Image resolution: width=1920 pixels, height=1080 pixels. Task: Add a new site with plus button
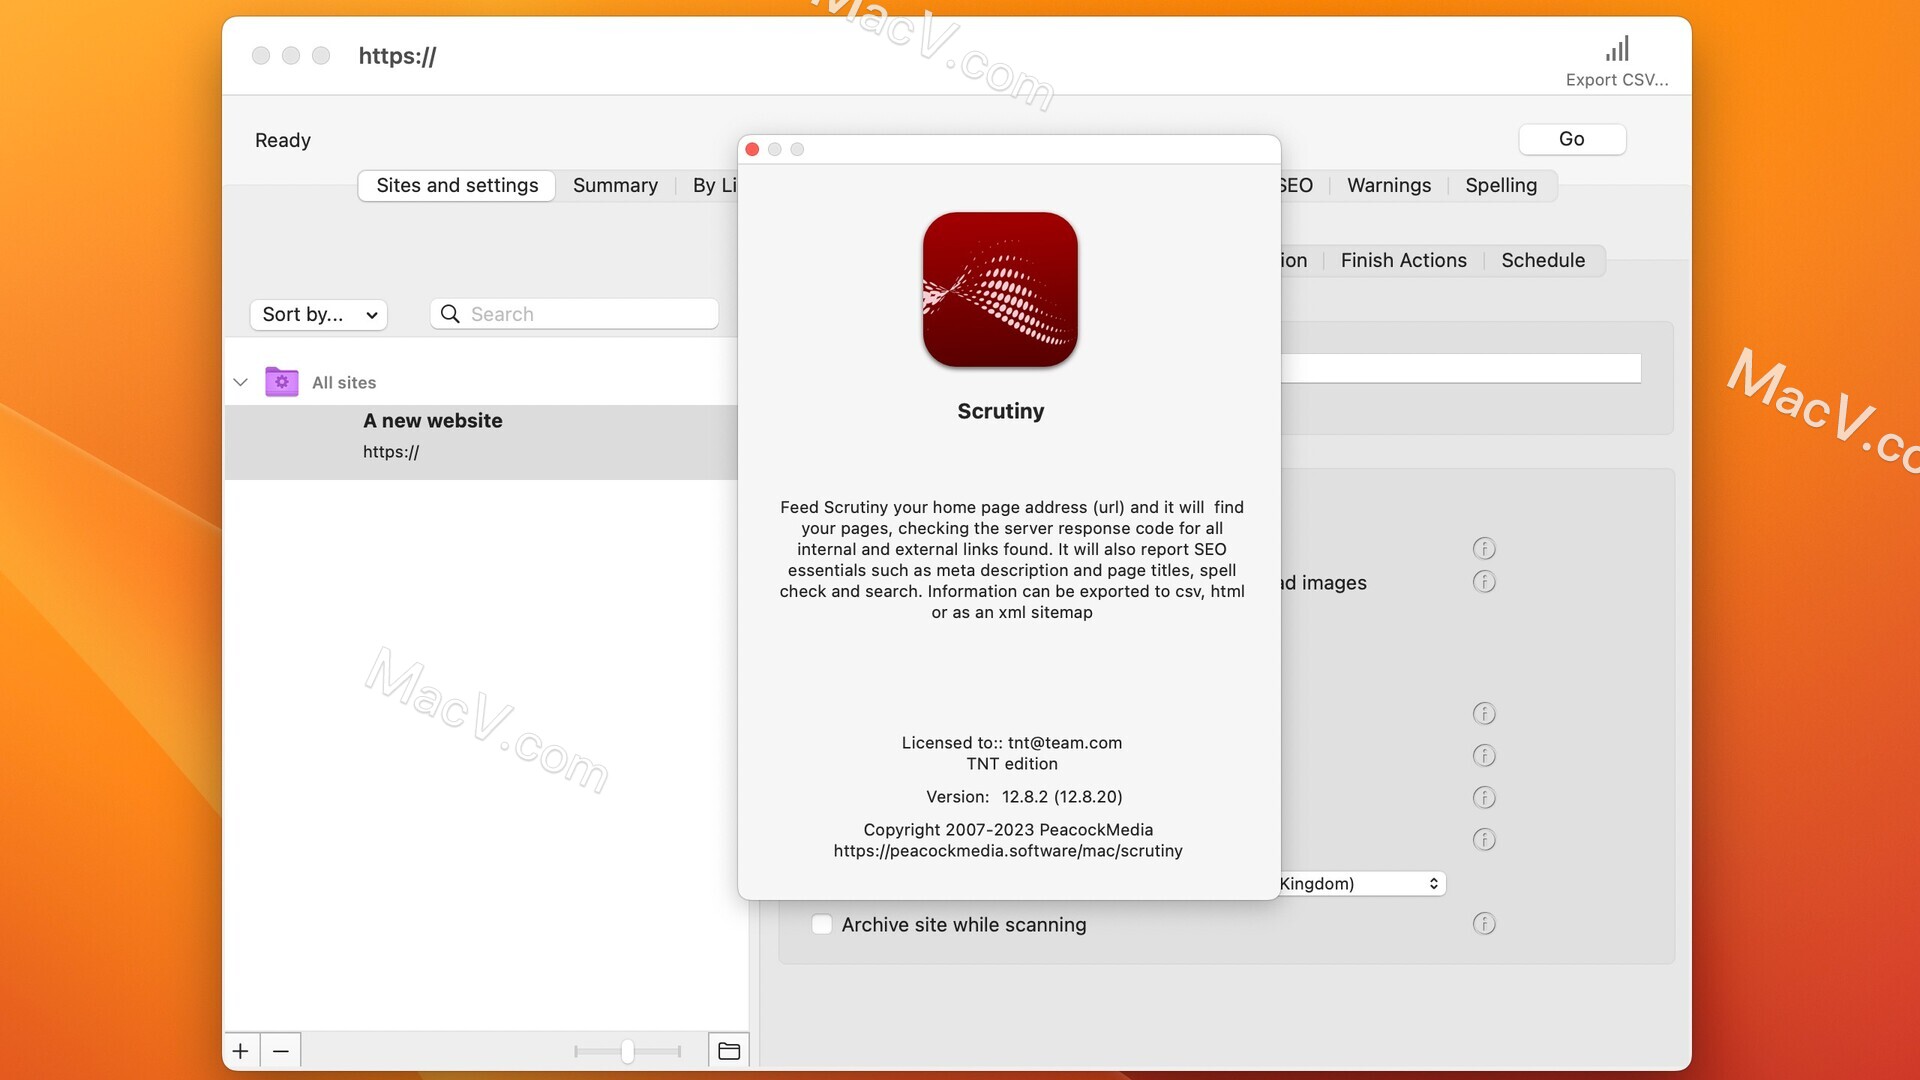point(240,1051)
